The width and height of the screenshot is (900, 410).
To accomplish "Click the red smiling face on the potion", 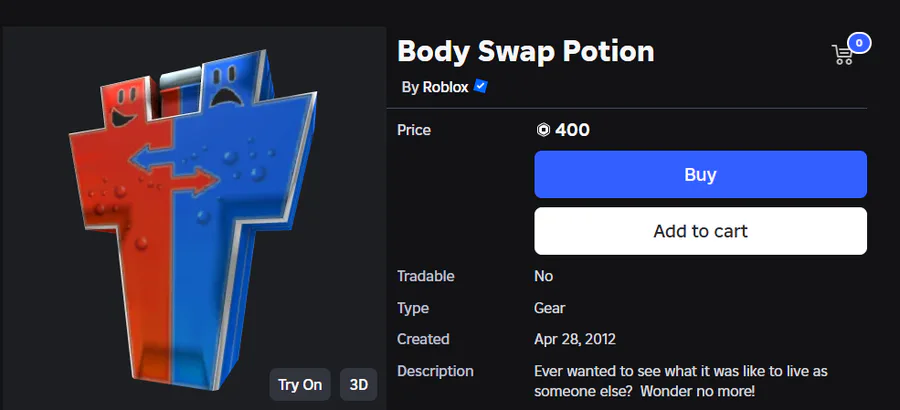I will click(x=125, y=106).
